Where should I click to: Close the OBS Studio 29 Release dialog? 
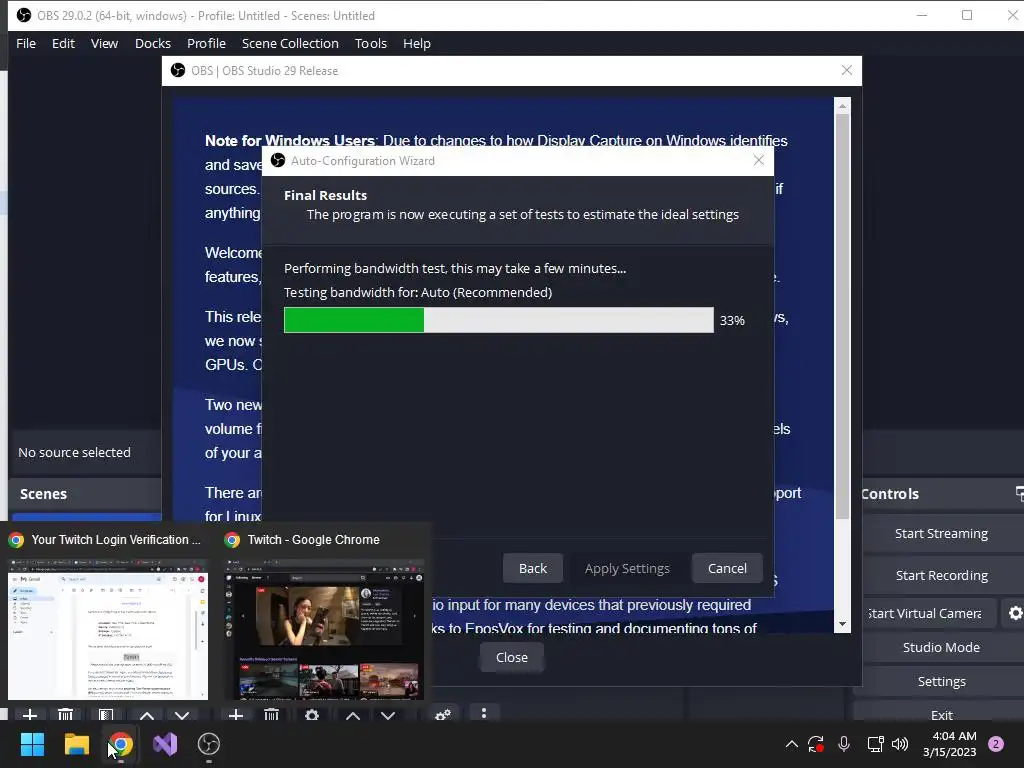[x=511, y=657]
